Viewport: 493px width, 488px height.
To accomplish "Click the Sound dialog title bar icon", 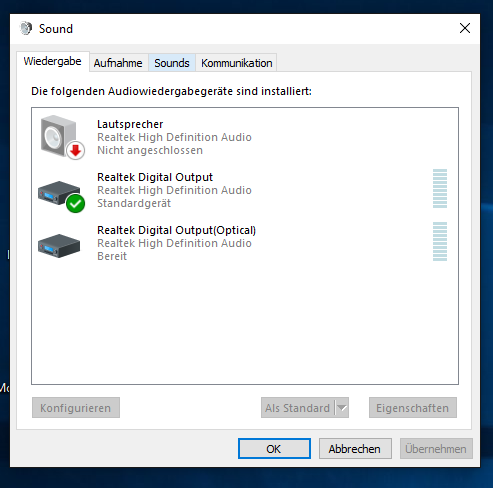I will (26, 28).
